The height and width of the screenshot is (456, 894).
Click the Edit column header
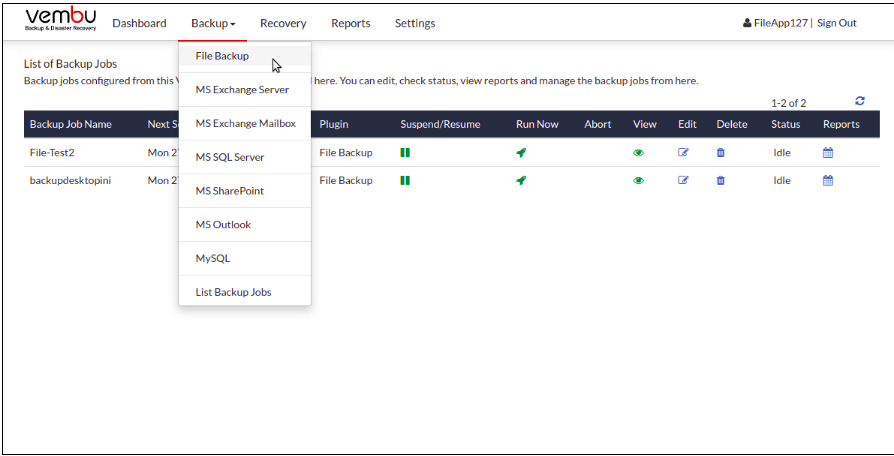point(687,124)
